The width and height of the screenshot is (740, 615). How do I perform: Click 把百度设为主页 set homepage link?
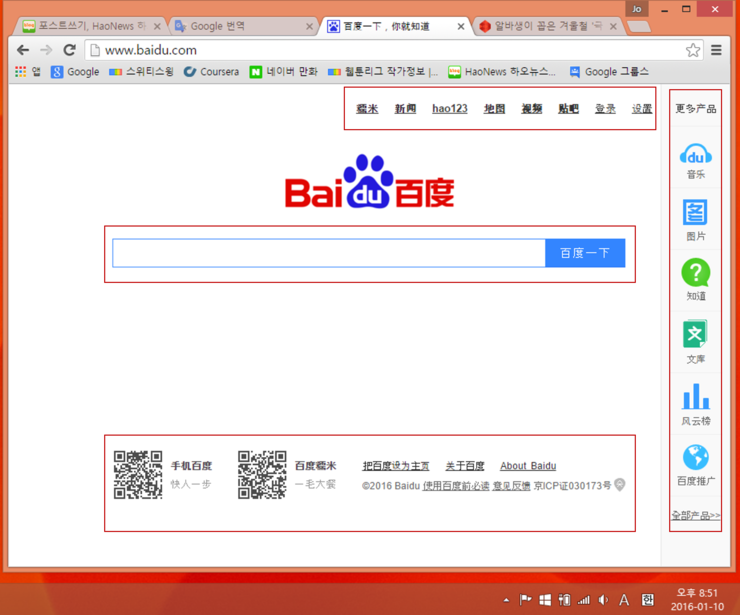pyautogui.click(x=396, y=466)
